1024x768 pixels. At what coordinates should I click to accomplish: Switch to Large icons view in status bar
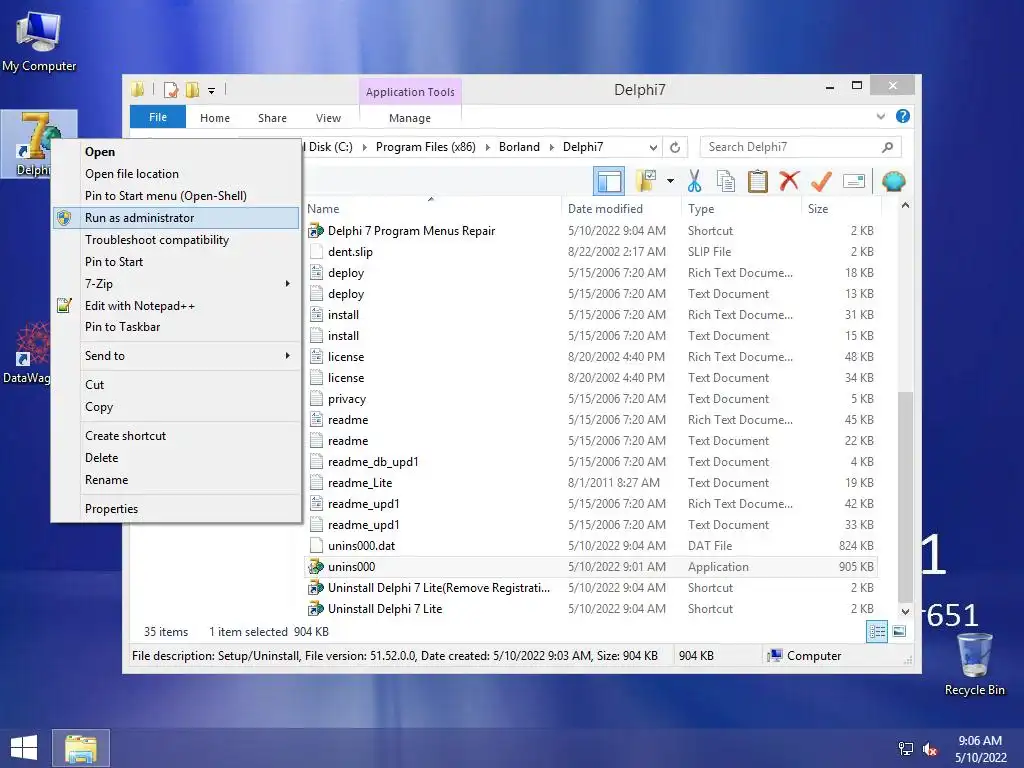coord(899,632)
